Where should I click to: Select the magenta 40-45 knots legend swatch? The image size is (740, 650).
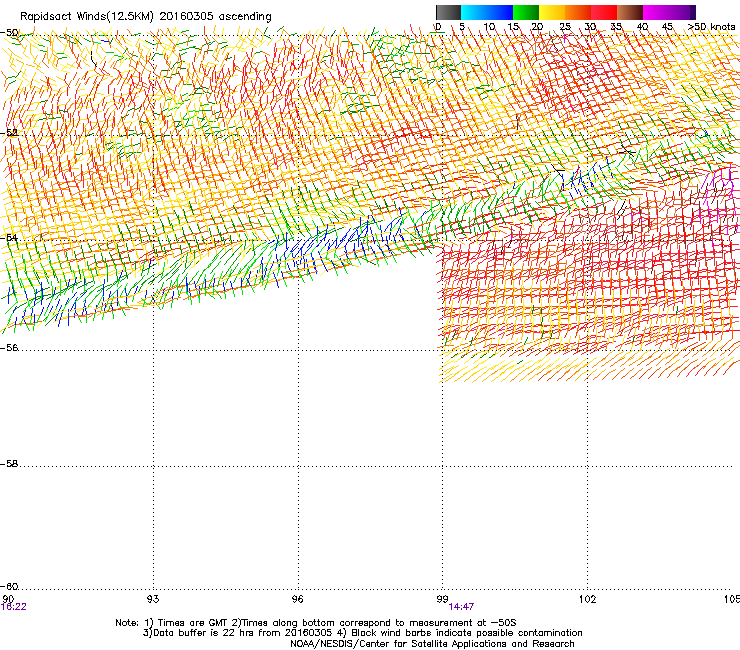click(x=666, y=12)
